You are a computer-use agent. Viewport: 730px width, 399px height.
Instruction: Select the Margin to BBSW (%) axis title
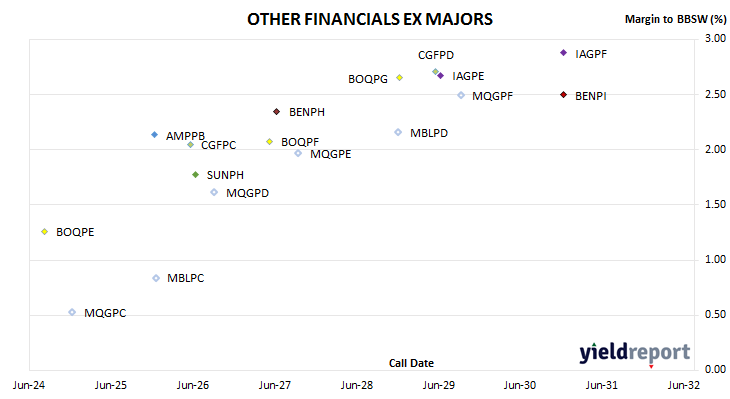pyautogui.click(x=675, y=19)
